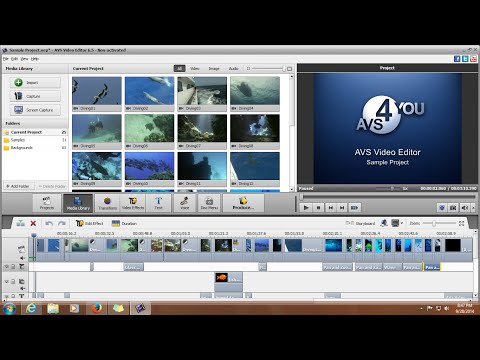Filter media by the Image tab
This screenshot has width=480, height=360.
(x=214, y=69)
